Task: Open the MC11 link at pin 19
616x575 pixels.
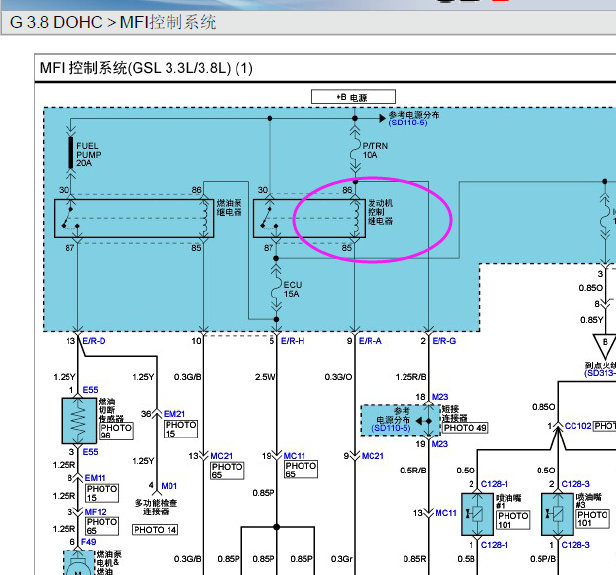Action: pos(294,456)
